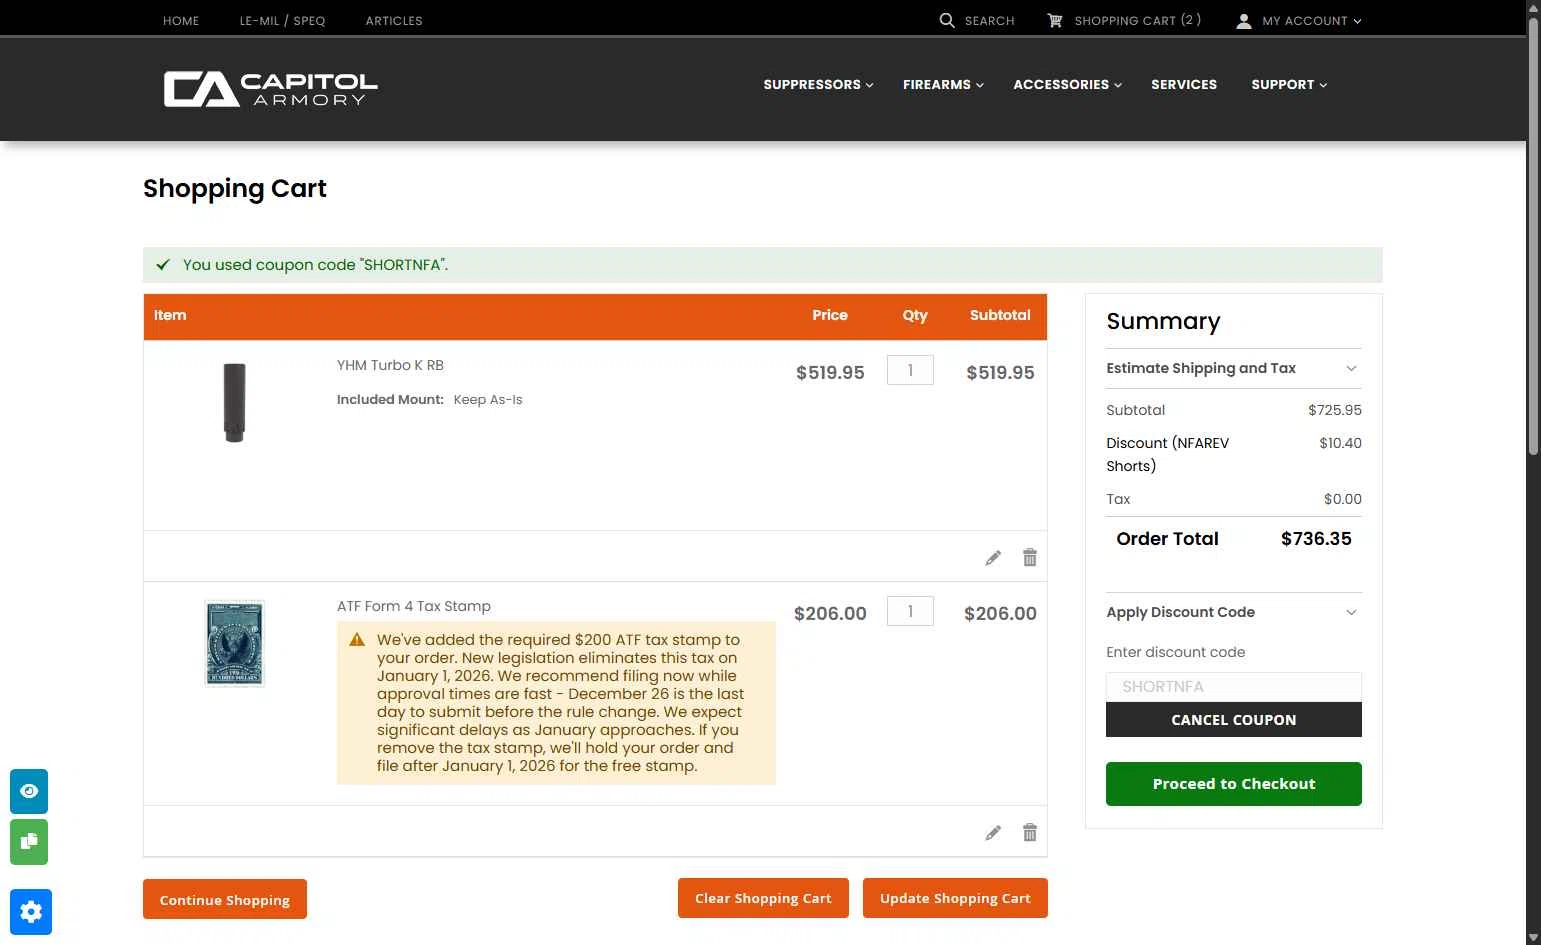The image size is (1541, 945).
Task: Click the success checkmark icon in coupon message
Action: tap(163, 265)
